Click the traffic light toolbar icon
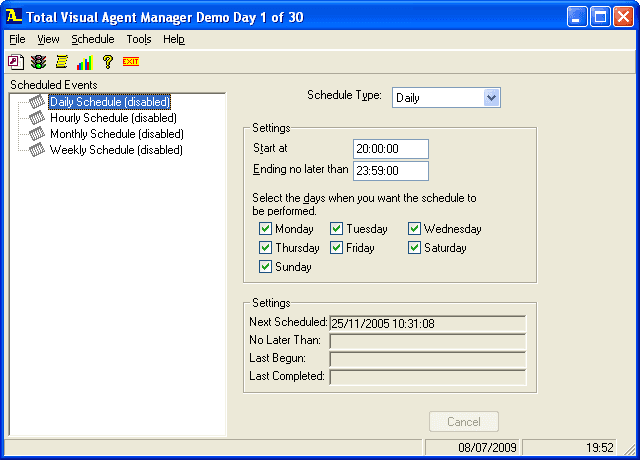This screenshot has height=460, width=640. (38, 62)
